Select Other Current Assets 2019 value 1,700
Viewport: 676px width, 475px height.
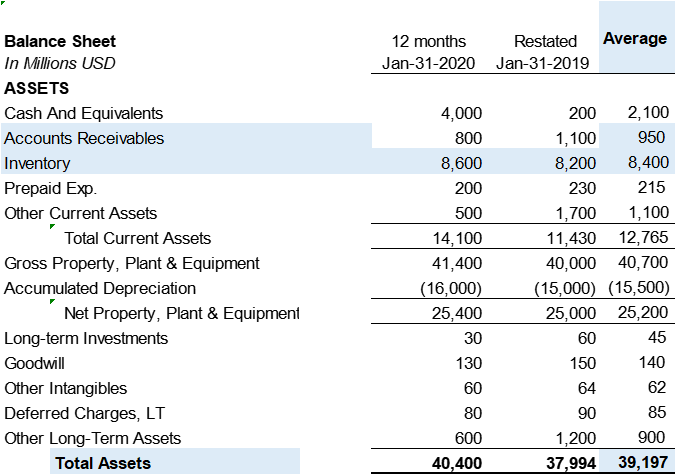click(x=575, y=213)
